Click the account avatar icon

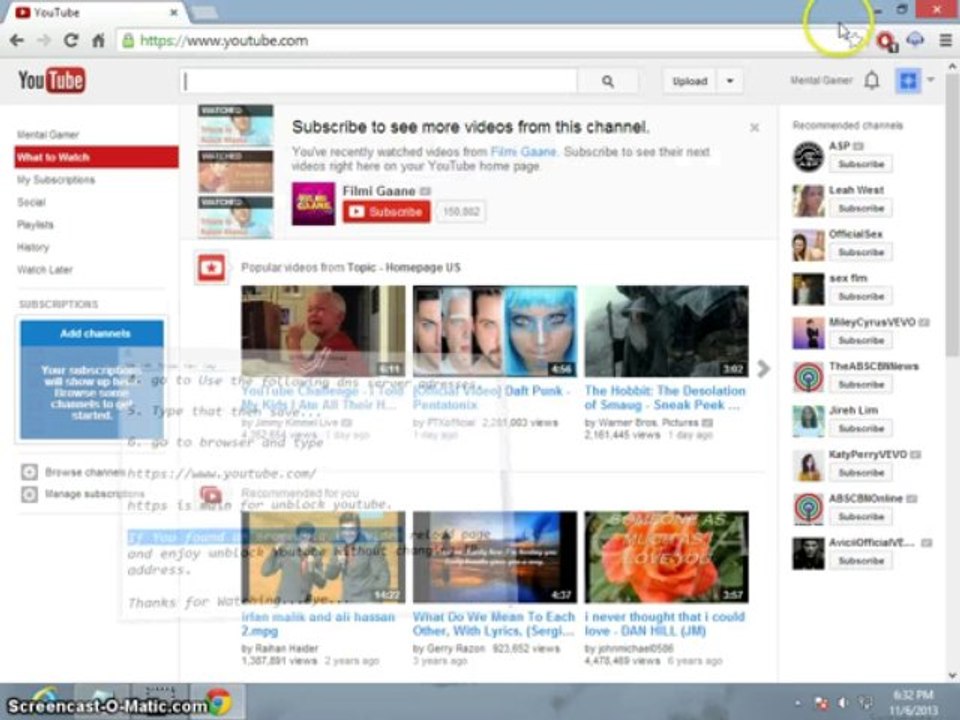[908, 80]
